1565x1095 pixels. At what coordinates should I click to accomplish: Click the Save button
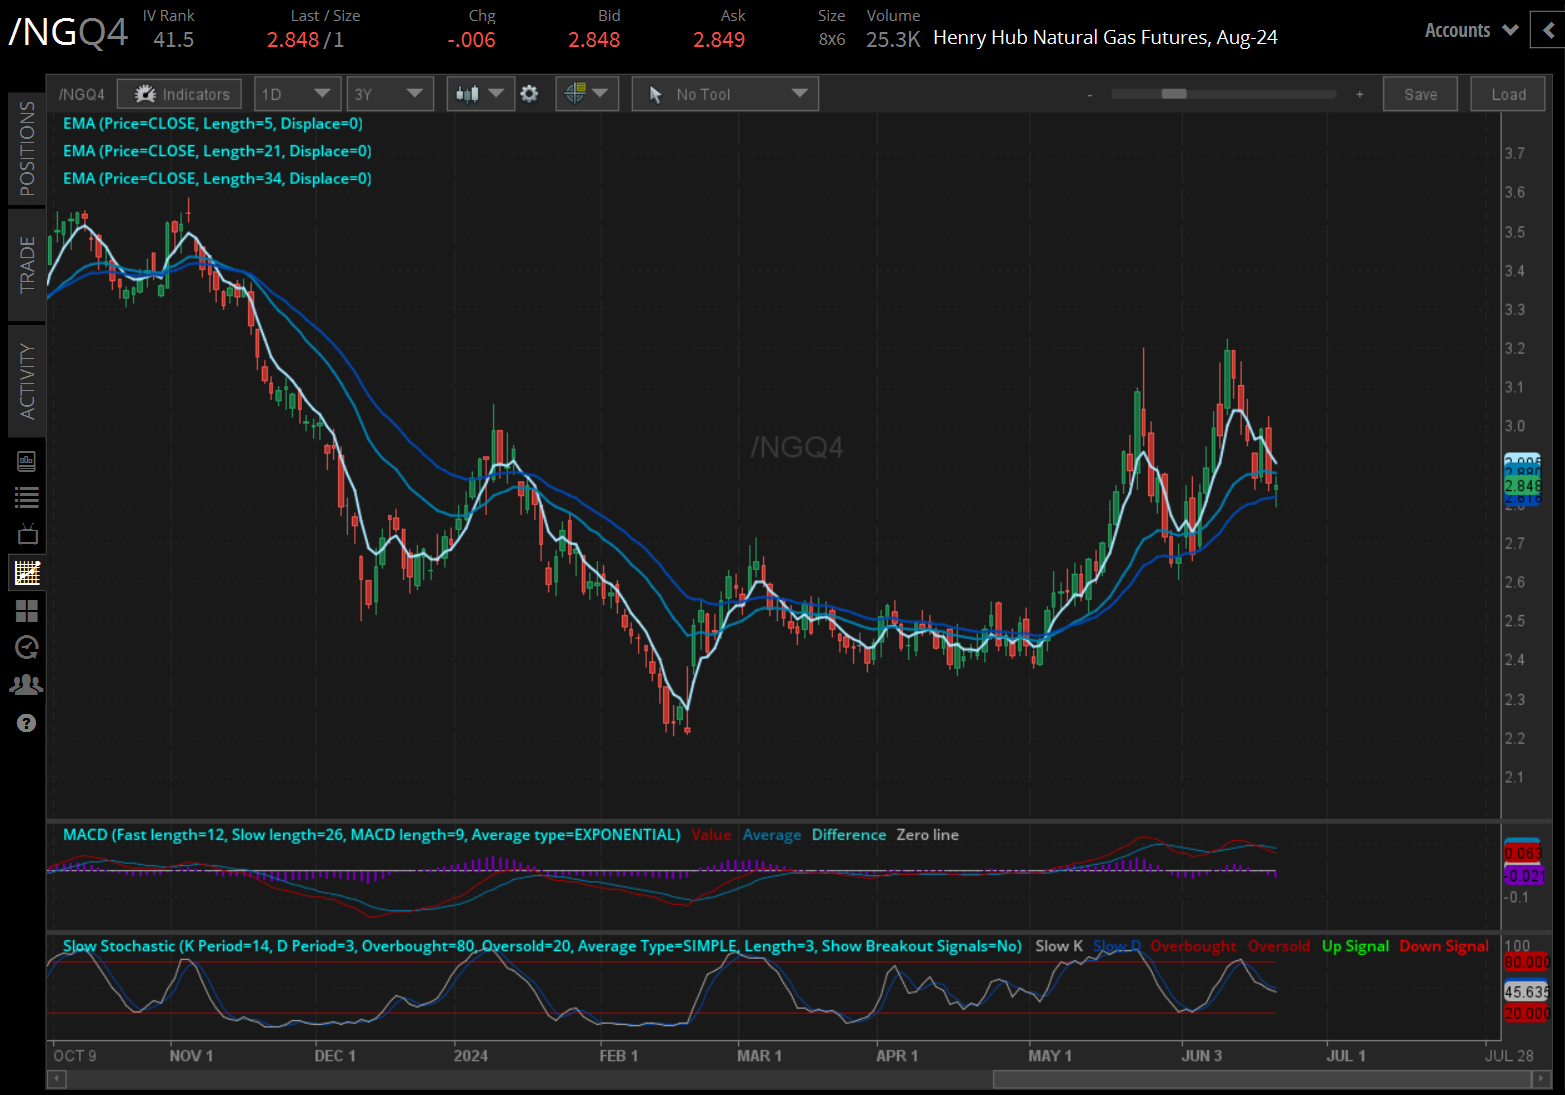1420,93
